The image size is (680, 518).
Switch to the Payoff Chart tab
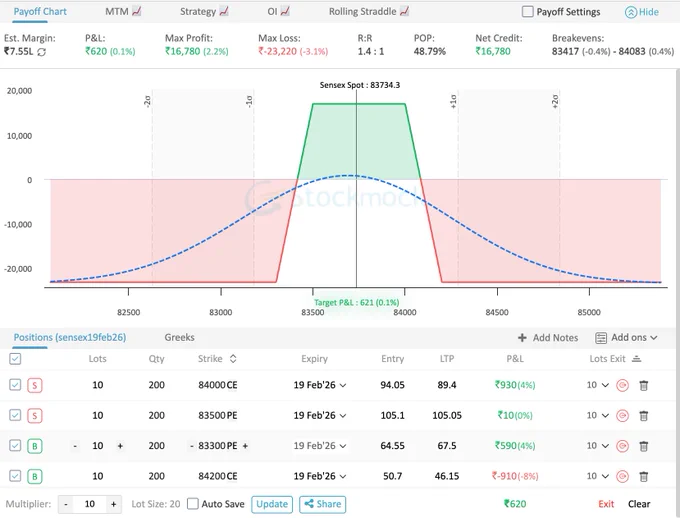[40, 12]
